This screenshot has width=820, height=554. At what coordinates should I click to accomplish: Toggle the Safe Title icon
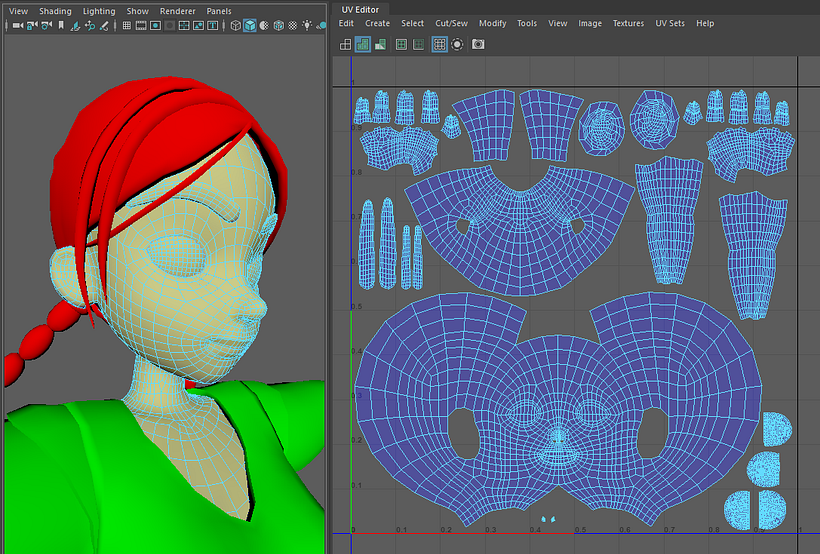coord(212,25)
